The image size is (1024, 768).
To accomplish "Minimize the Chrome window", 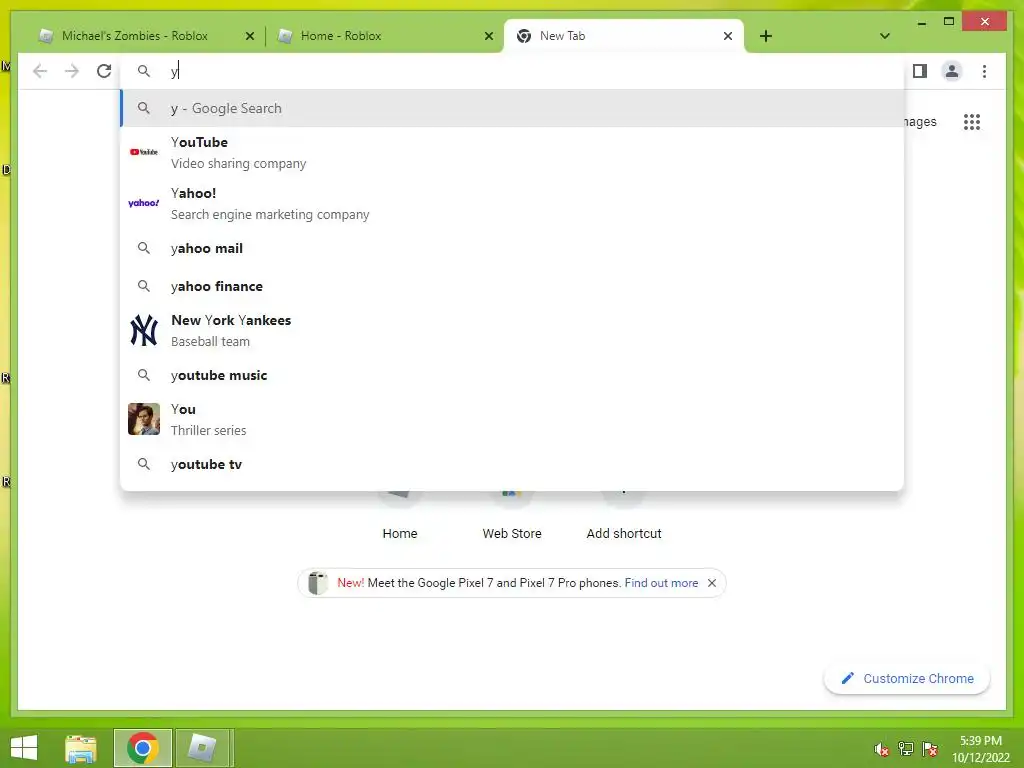I will pyautogui.click(x=921, y=22).
